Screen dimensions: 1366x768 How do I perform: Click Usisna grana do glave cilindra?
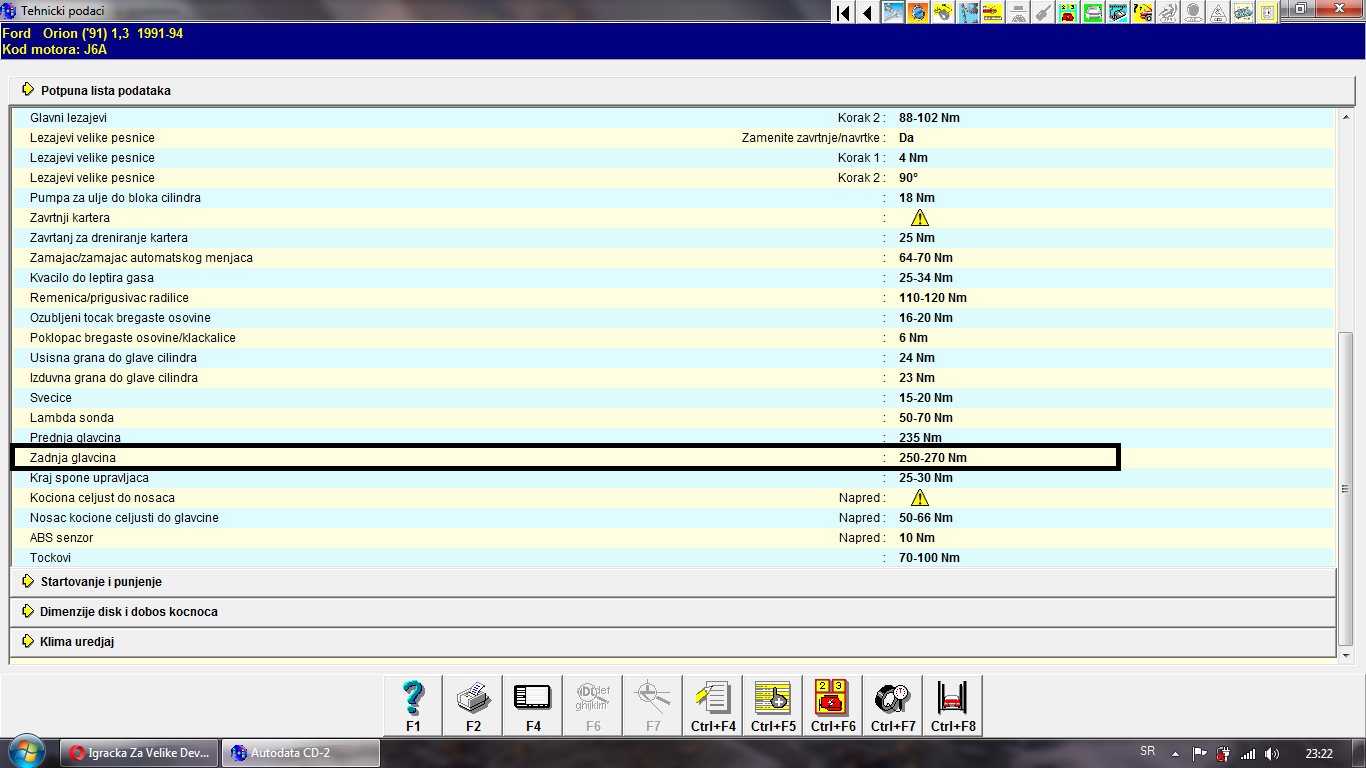113,357
